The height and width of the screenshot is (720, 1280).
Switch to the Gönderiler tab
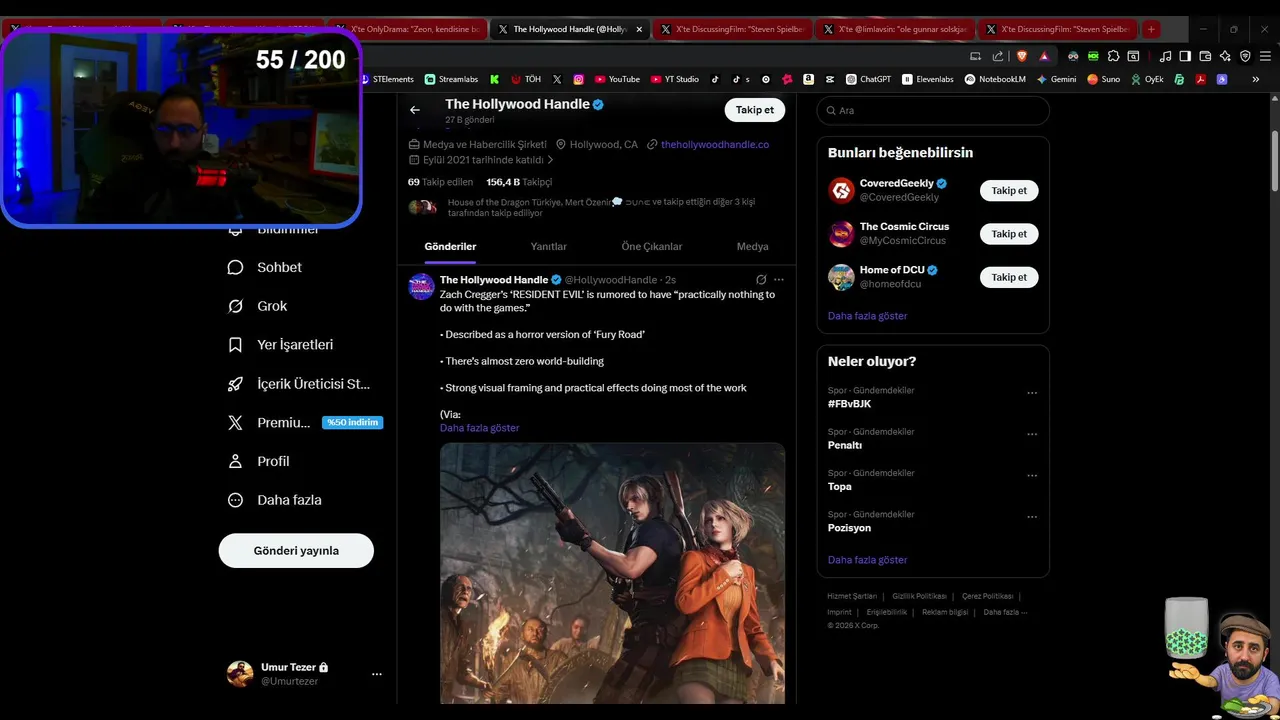pos(450,246)
